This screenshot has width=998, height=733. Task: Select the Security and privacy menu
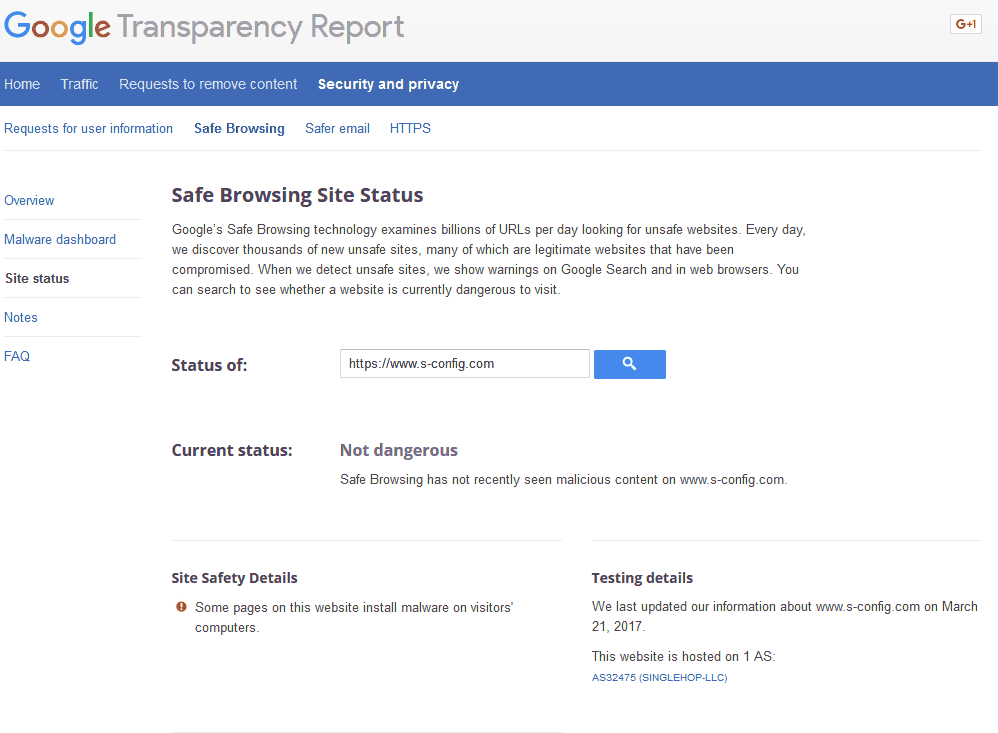click(388, 84)
